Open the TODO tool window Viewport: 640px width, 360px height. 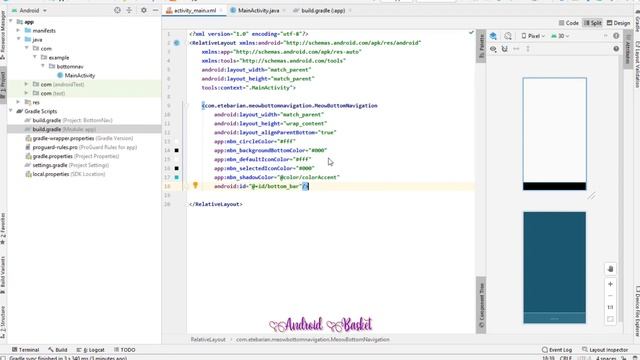click(124, 350)
